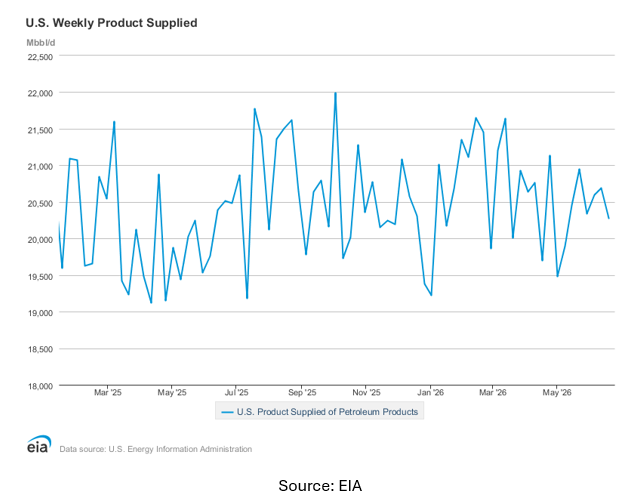Click the Jul '25 x-axis label

point(236,393)
